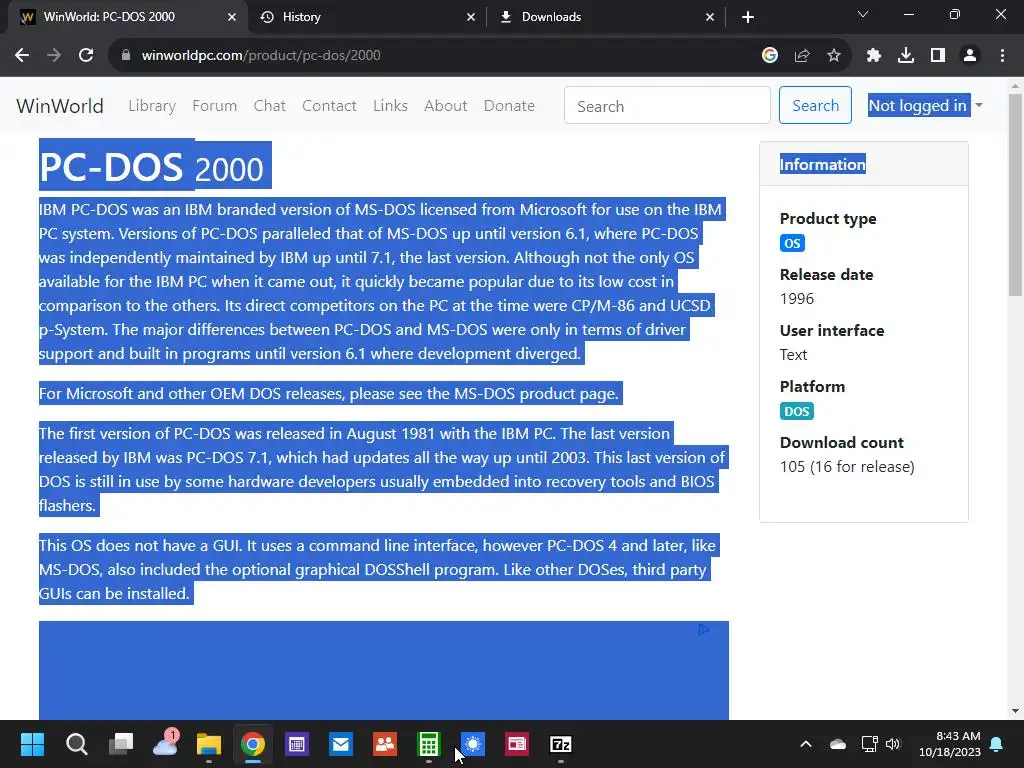Open 7-Zip from the taskbar
The height and width of the screenshot is (768, 1024).
561,744
